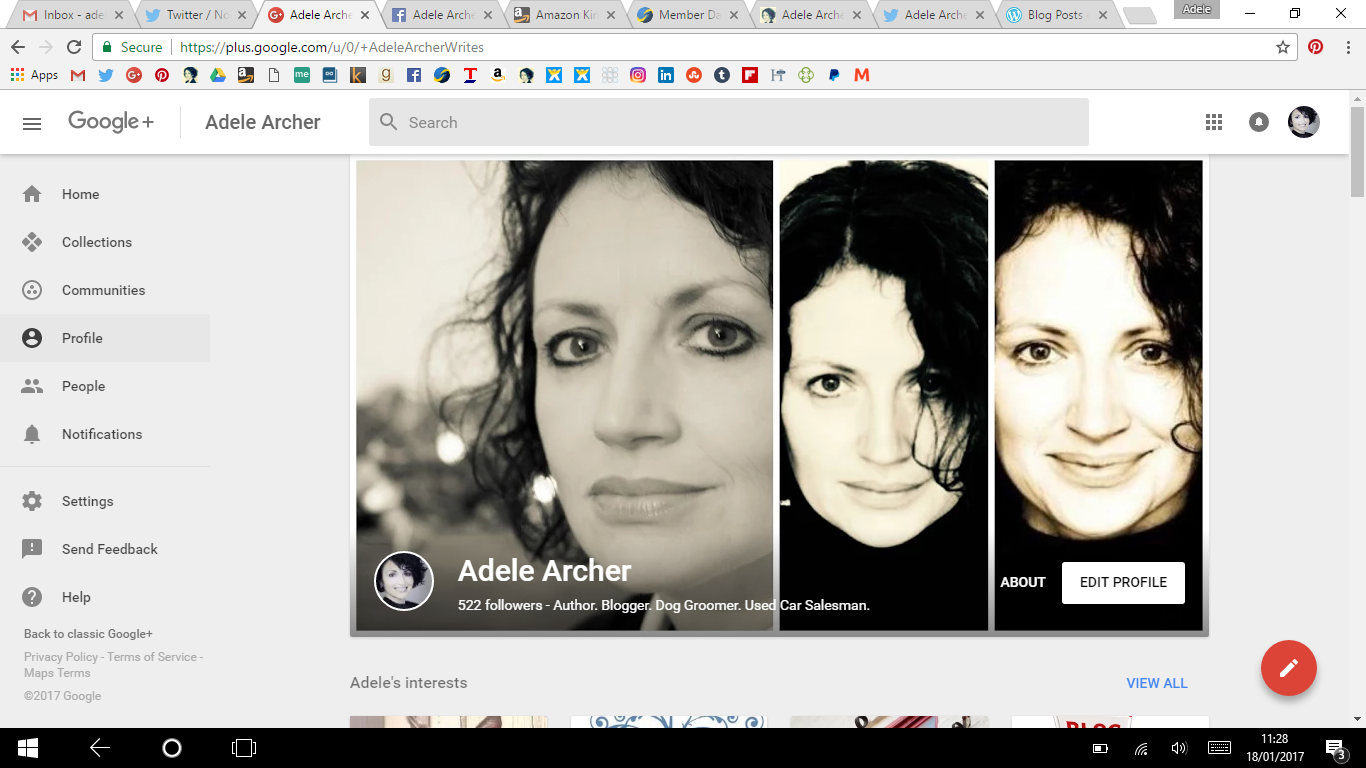Open the notifications bell in header

pyautogui.click(x=1259, y=122)
